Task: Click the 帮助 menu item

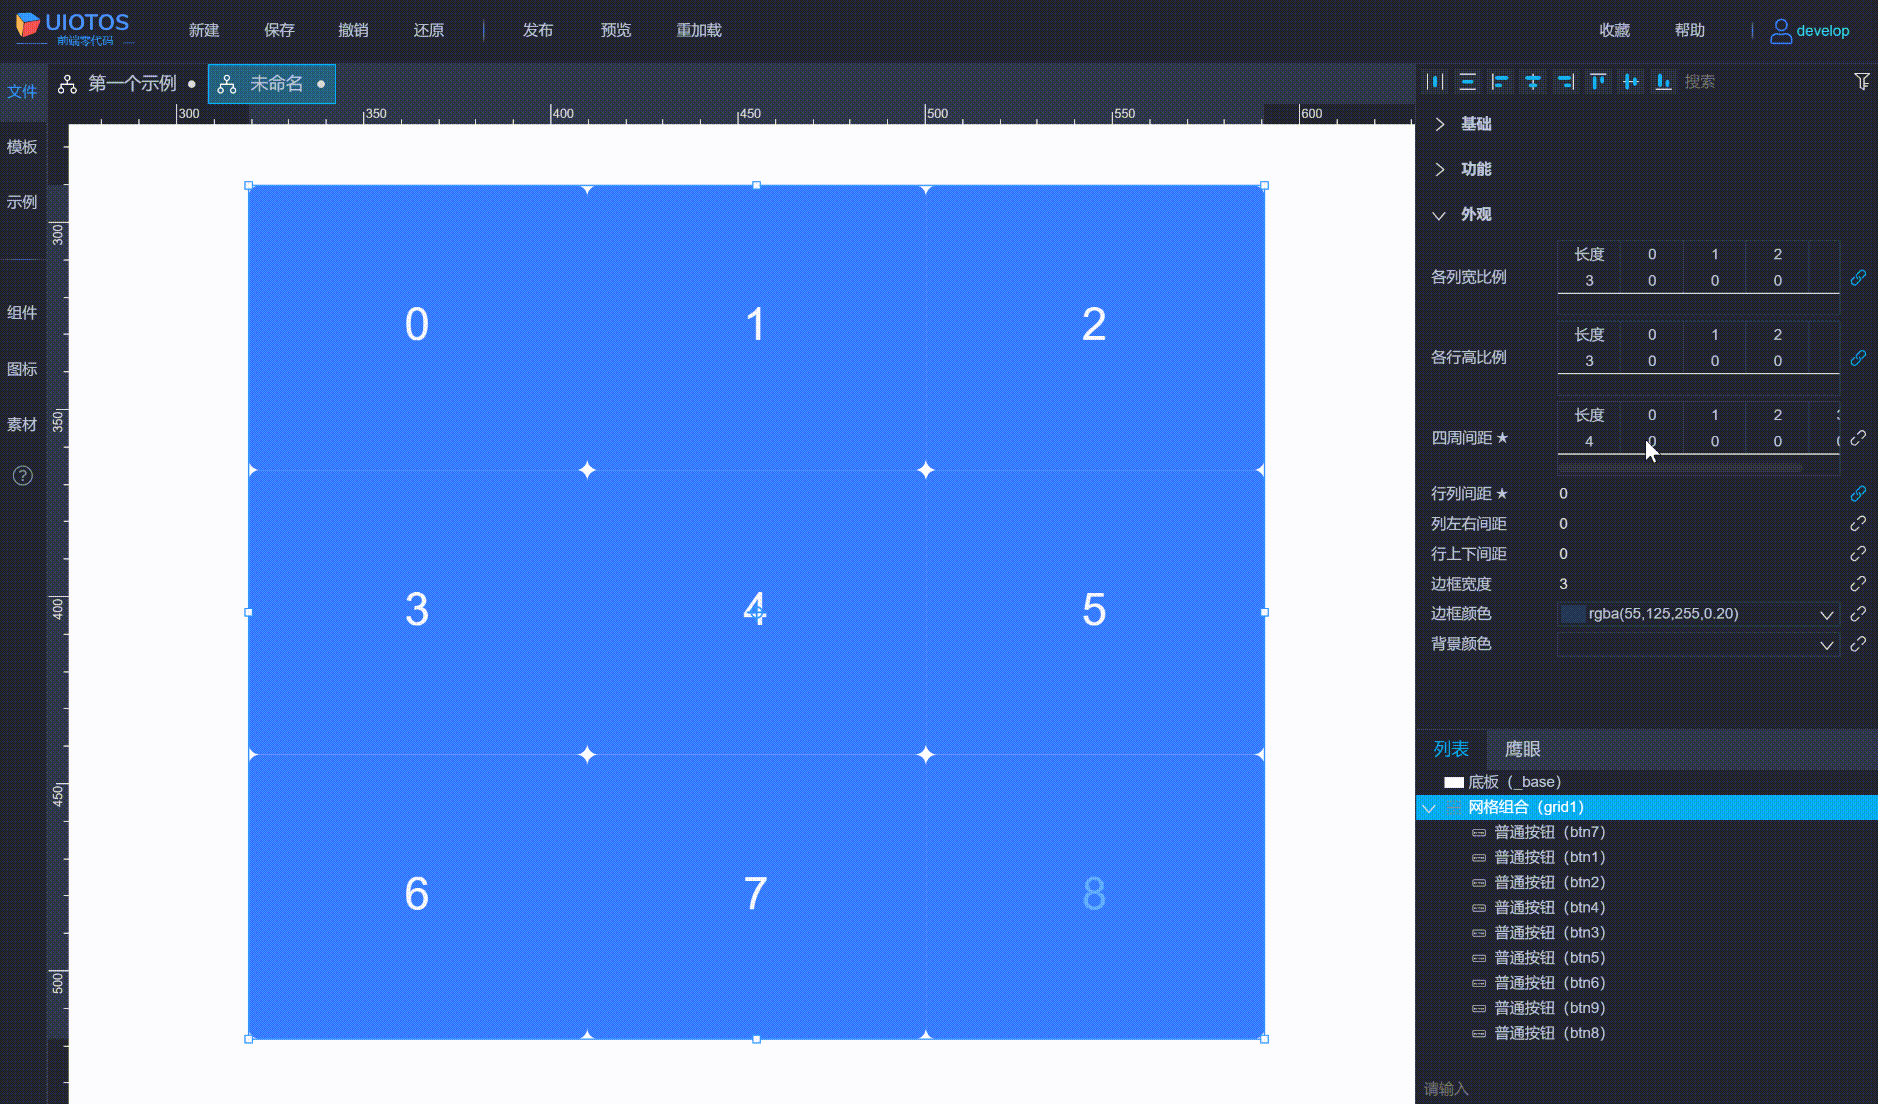Action: coord(1690,31)
